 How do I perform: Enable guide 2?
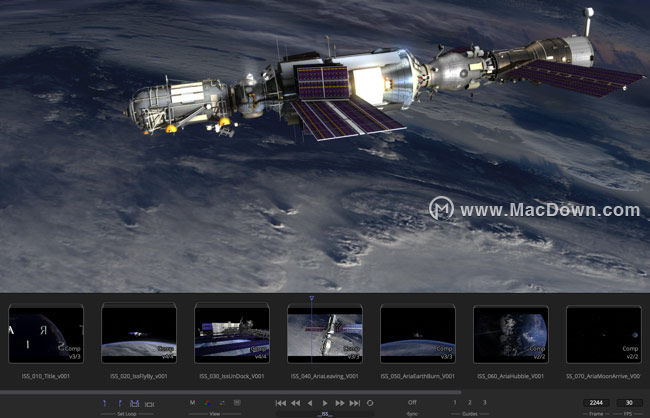(470, 402)
